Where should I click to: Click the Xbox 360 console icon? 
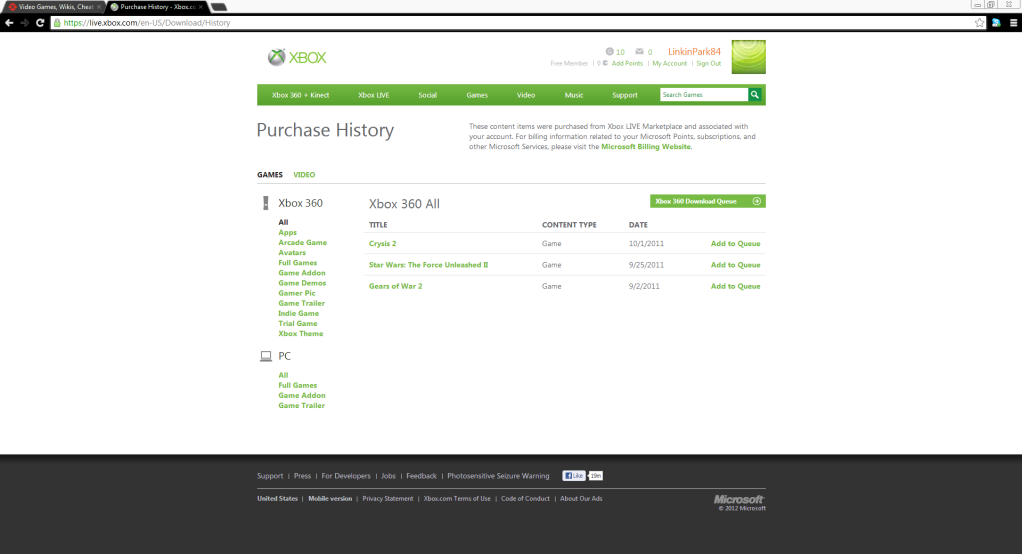click(x=265, y=203)
